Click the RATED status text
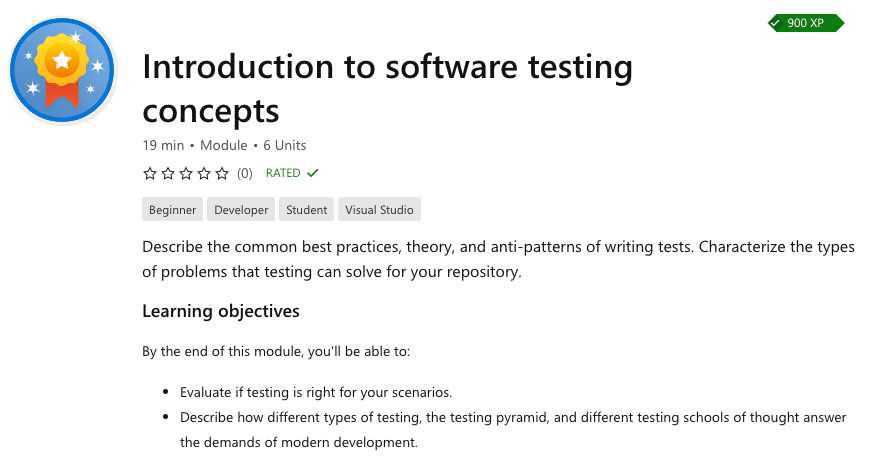The width and height of the screenshot is (869, 474). click(283, 173)
